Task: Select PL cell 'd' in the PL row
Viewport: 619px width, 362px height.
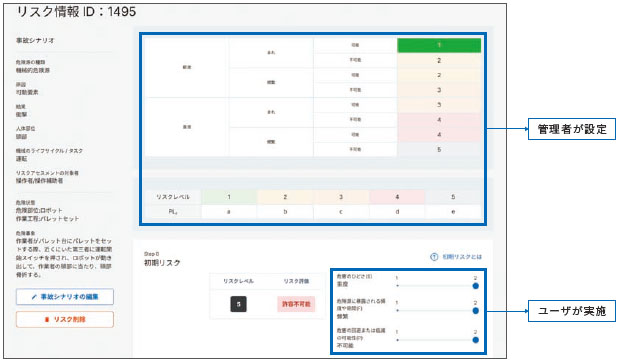Action: tap(397, 212)
